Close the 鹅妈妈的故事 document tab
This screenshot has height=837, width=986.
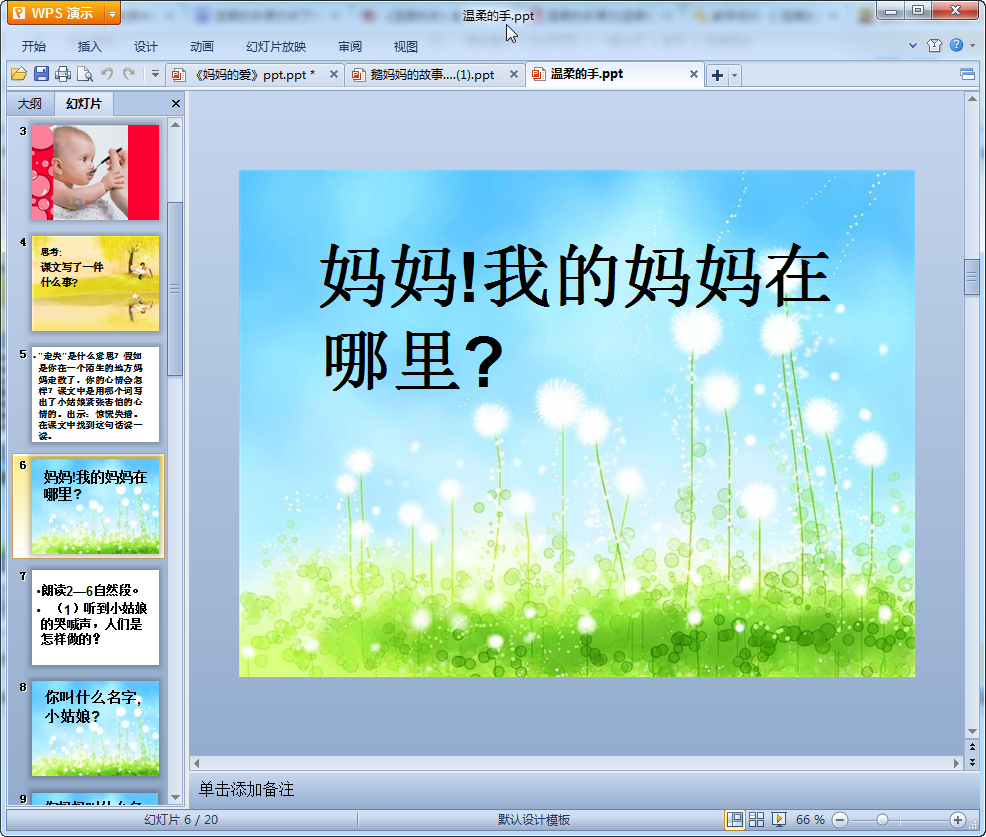tap(514, 74)
